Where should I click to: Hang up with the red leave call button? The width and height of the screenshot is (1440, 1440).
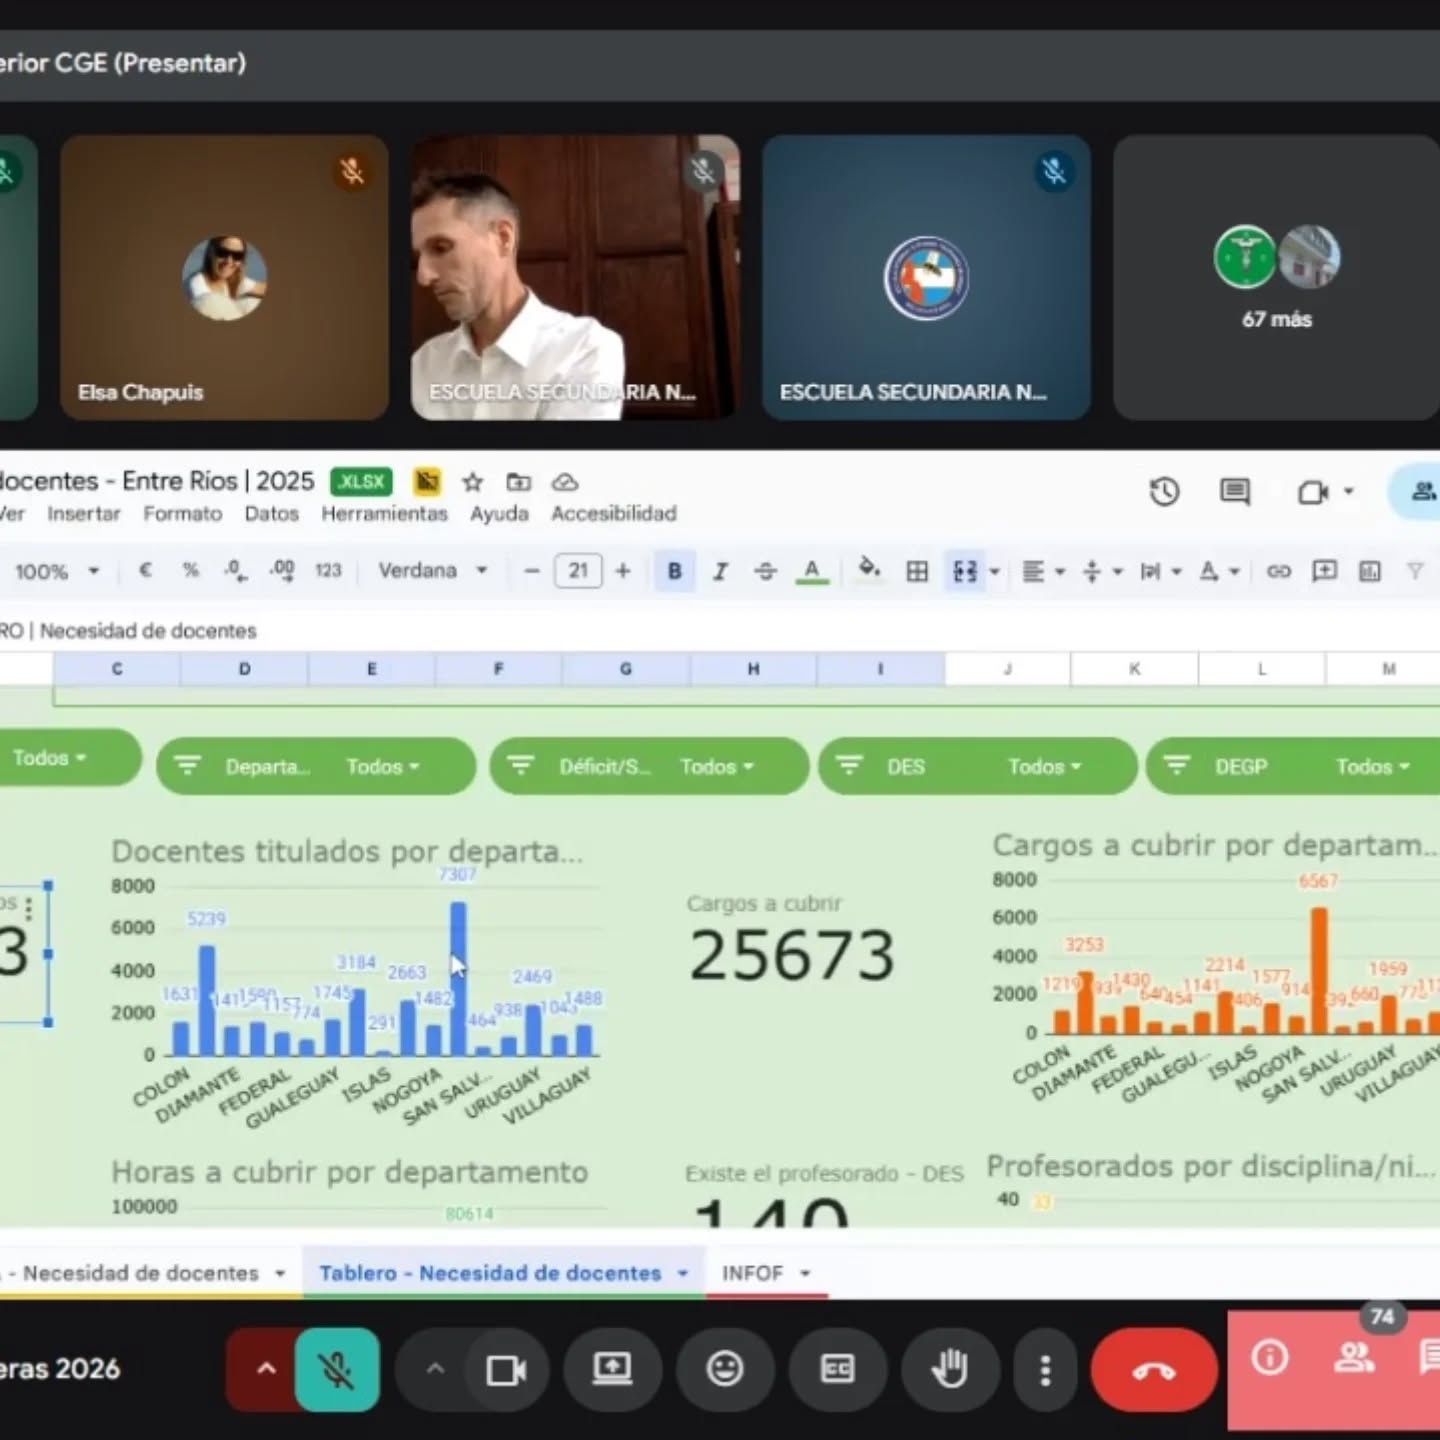(x=1153, y=1369)
